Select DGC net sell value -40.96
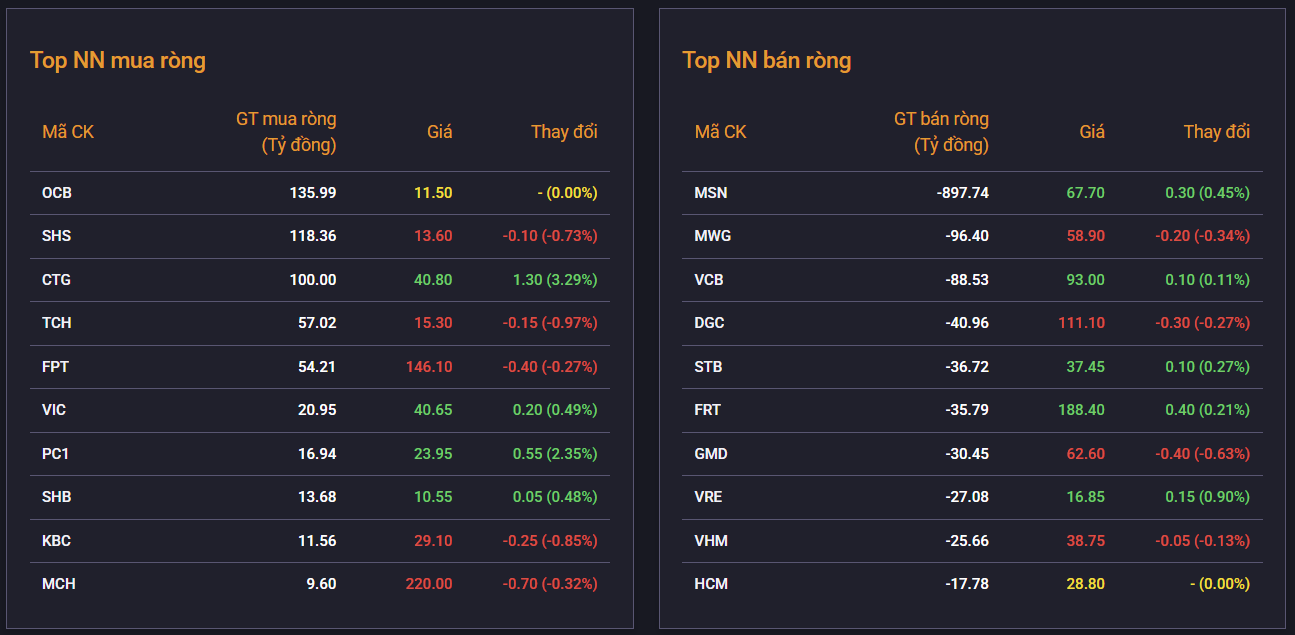Screen dimensions: 1295x635 (x=967, y=323)
